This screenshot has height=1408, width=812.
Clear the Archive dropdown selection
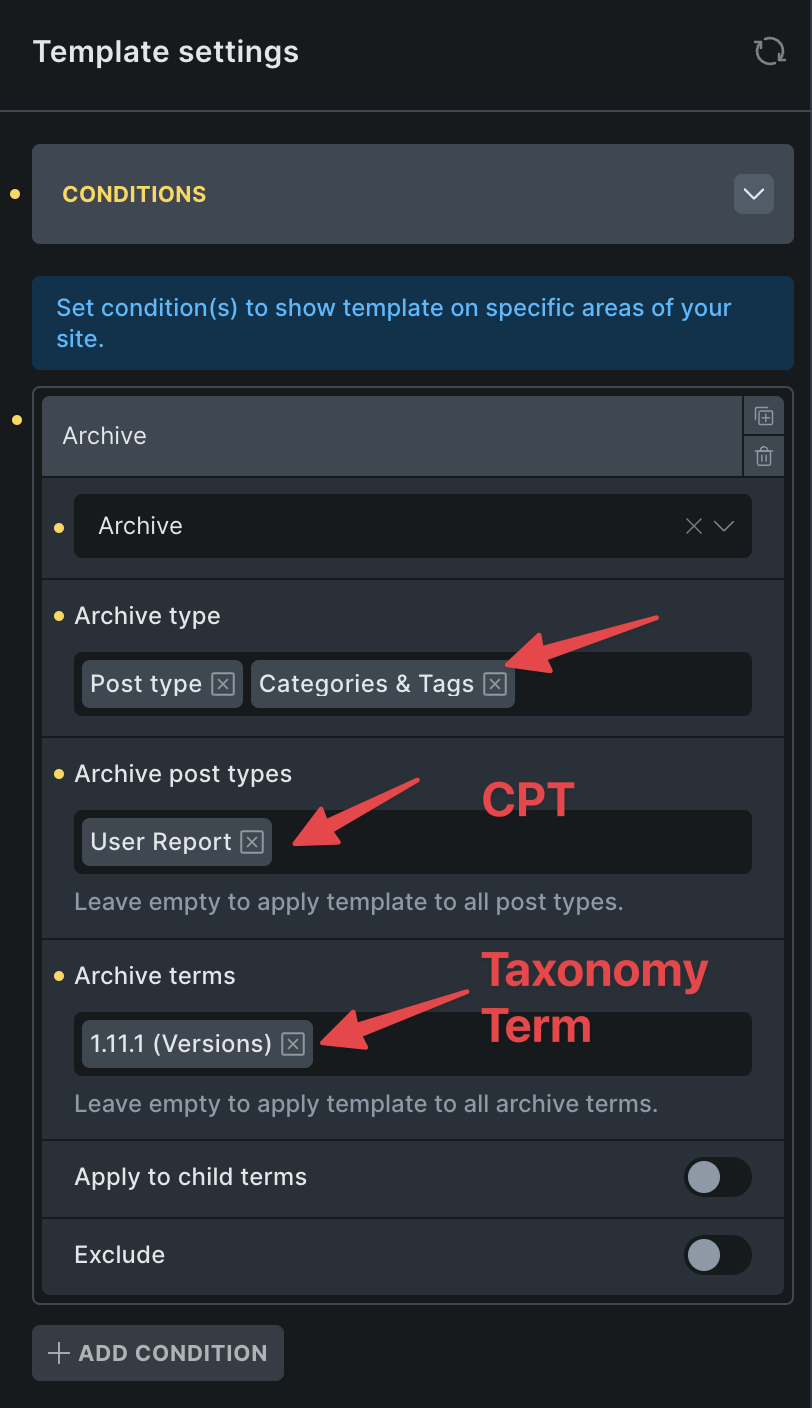coord(694,526)
